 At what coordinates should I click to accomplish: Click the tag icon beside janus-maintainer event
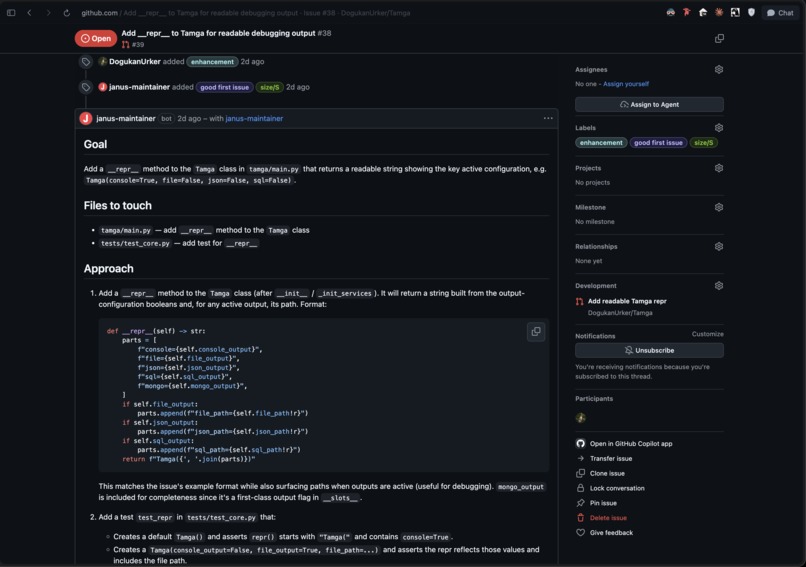click(86, 87)
